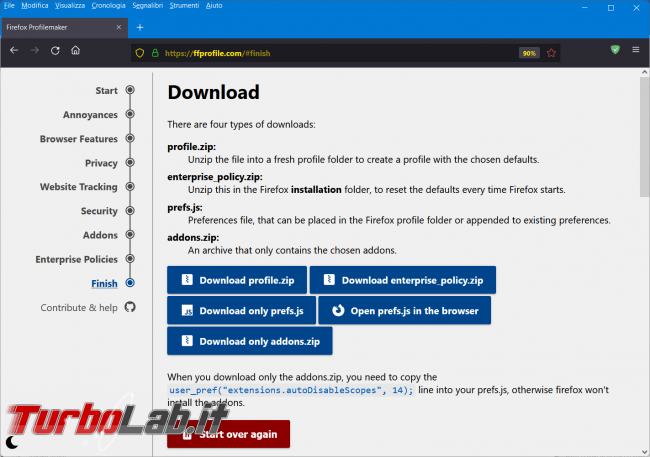Go back with the back arrow
This screenshot has height=457, width=650.
coord(14,51)
